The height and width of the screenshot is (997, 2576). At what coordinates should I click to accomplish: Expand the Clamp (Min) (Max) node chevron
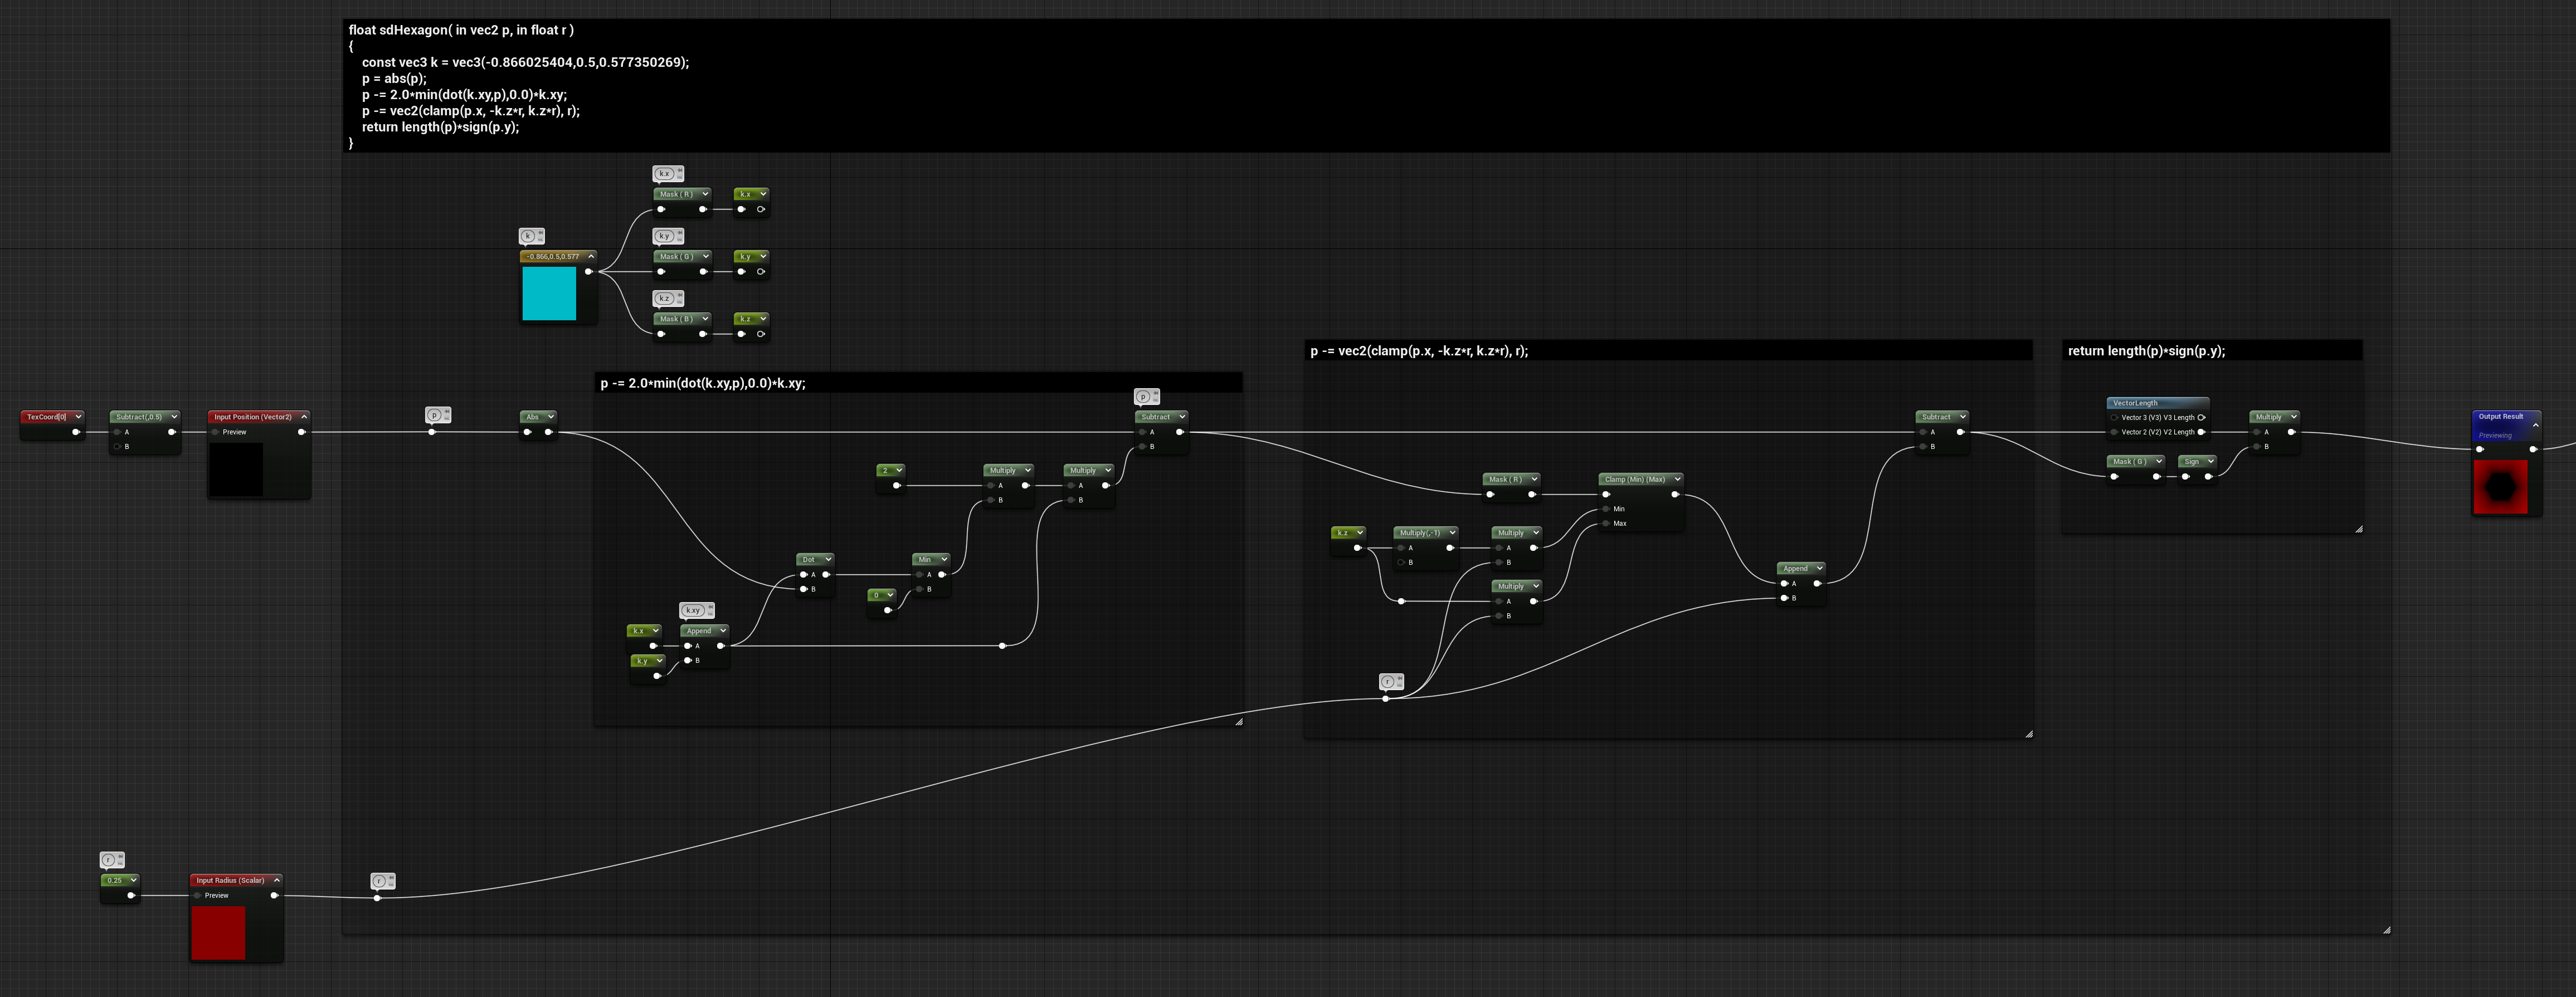(x=1677, y=479)
